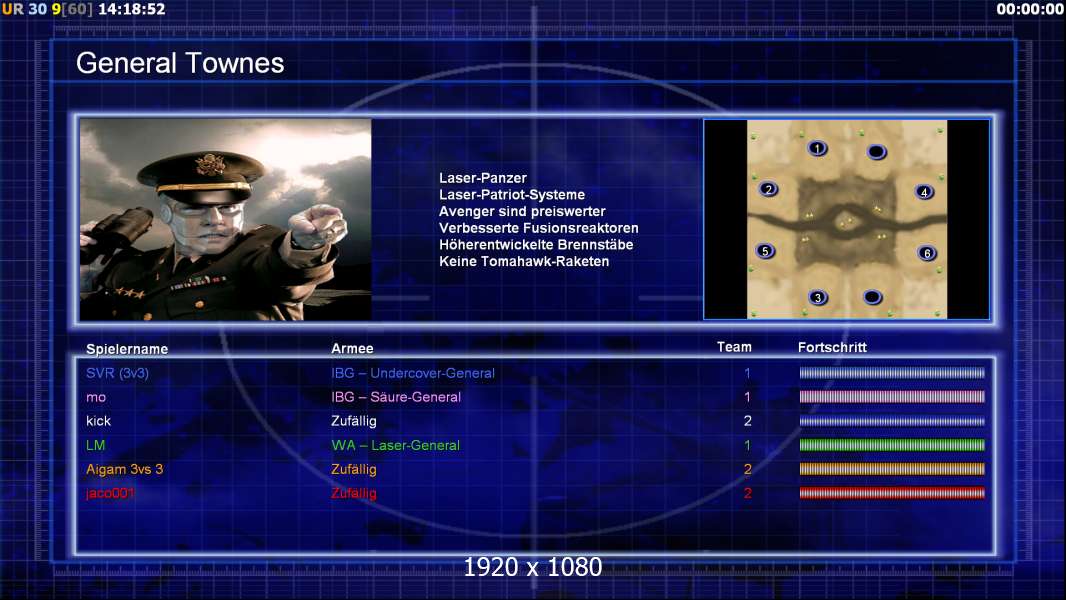The width and height of the screenshot is (1066, 600).
Task: Click team number in mo's row
Action: (x=747, y=397)
